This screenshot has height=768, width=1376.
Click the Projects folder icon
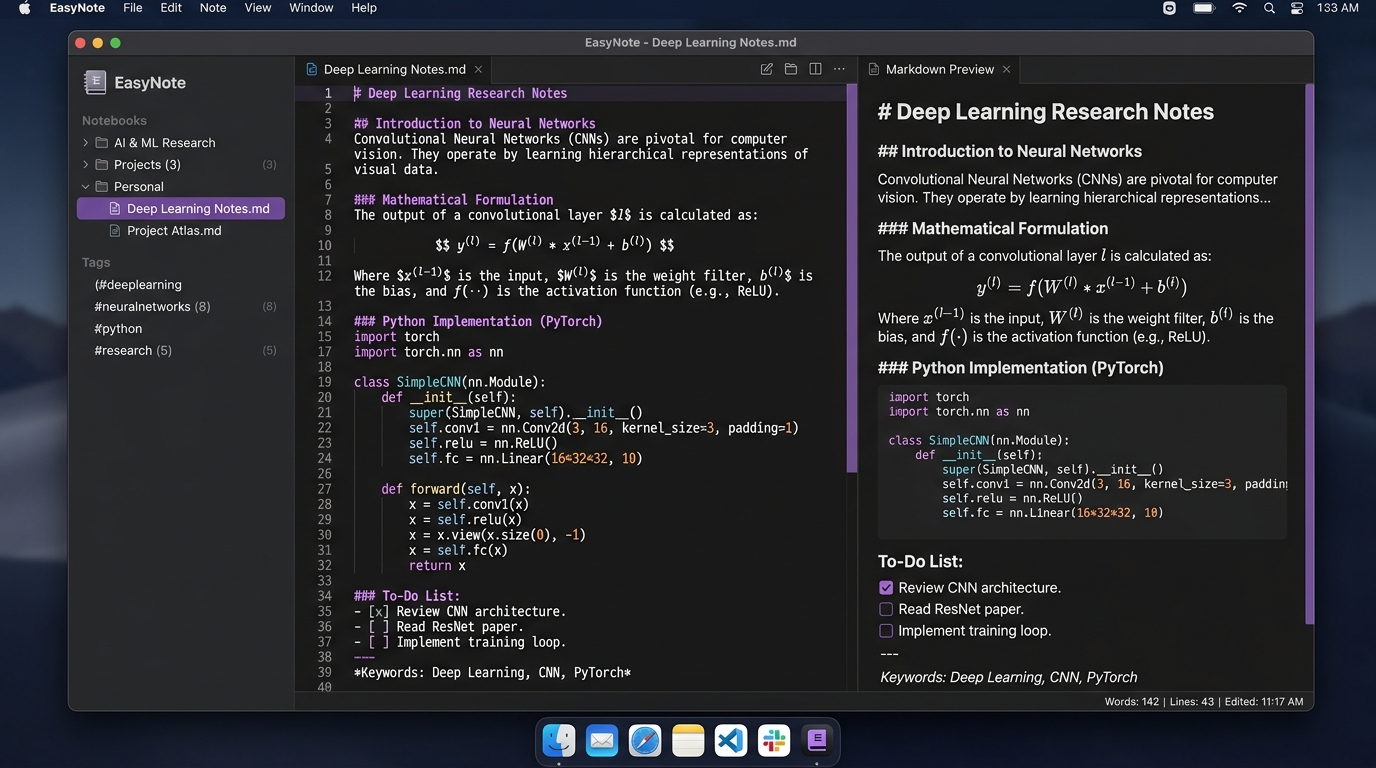[x=102, y=165]
